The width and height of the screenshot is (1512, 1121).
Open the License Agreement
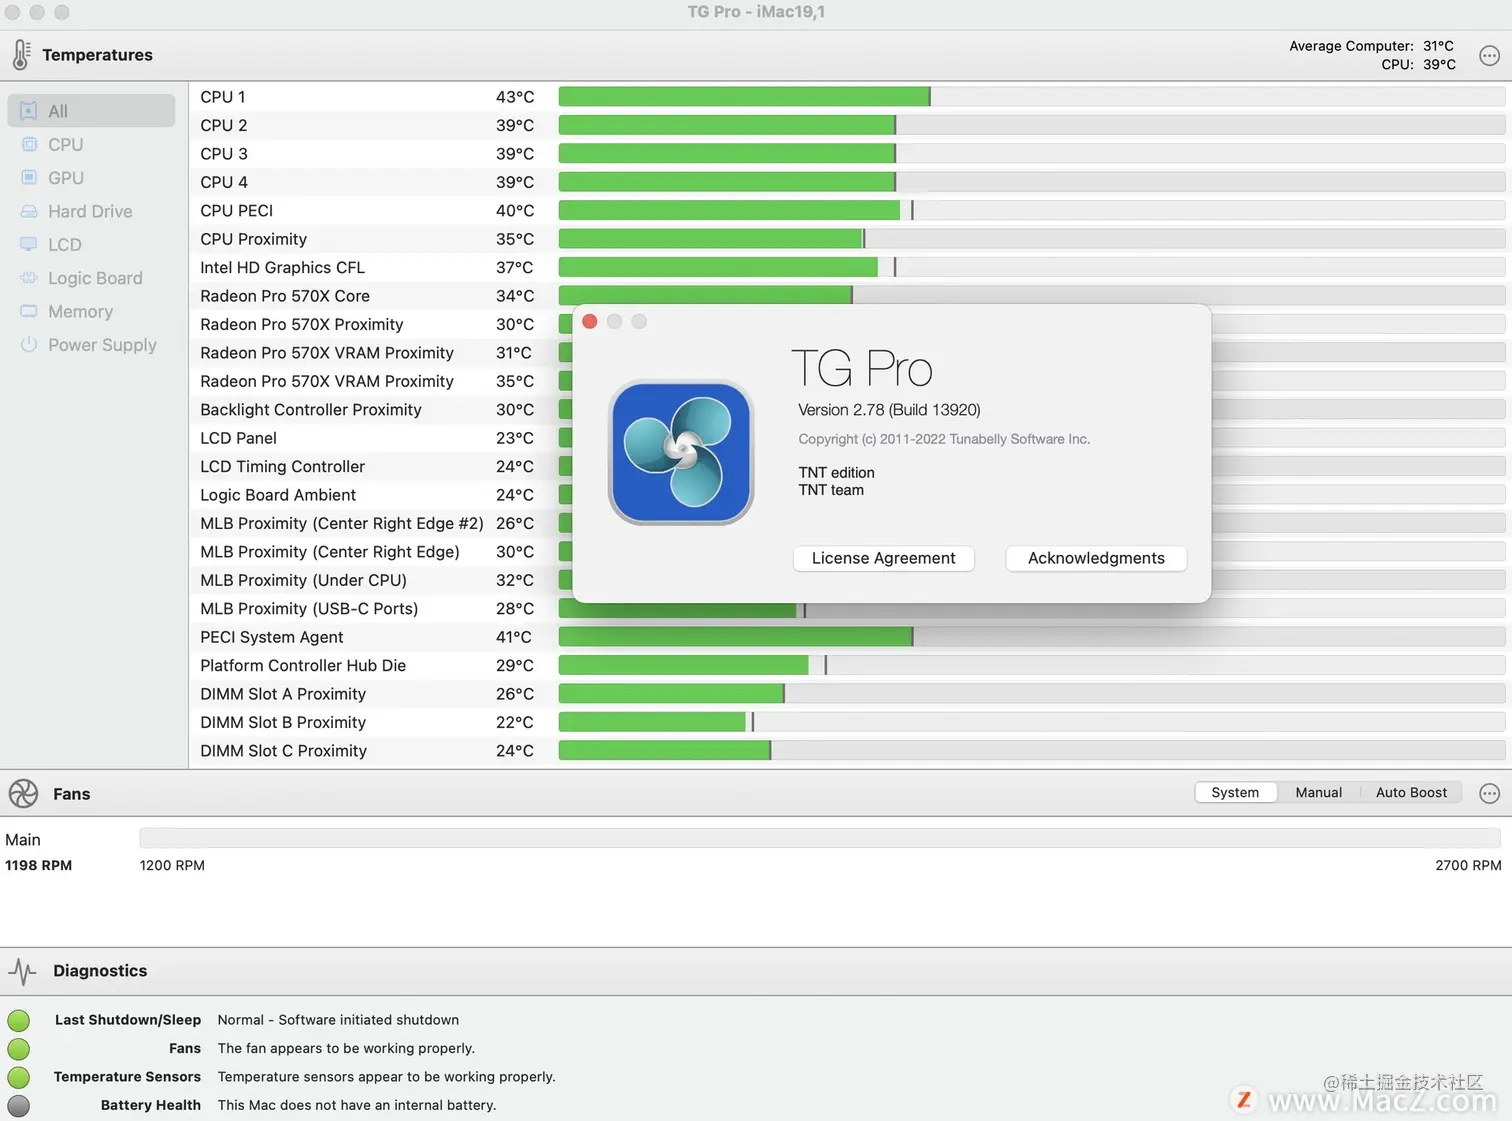(x=883, y=558)
